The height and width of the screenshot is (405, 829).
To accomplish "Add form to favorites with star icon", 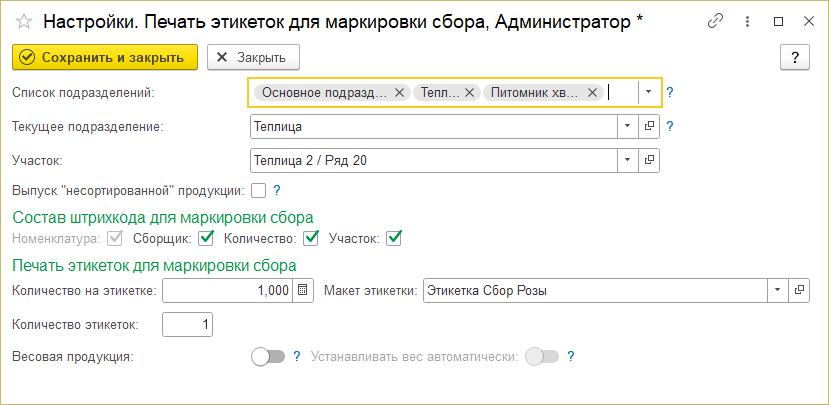I will pyautogui.click(x=24, y=22).
